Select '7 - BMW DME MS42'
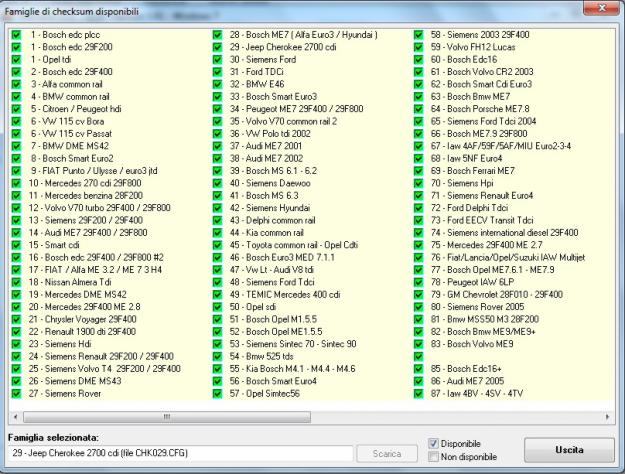 click(69, 146)
